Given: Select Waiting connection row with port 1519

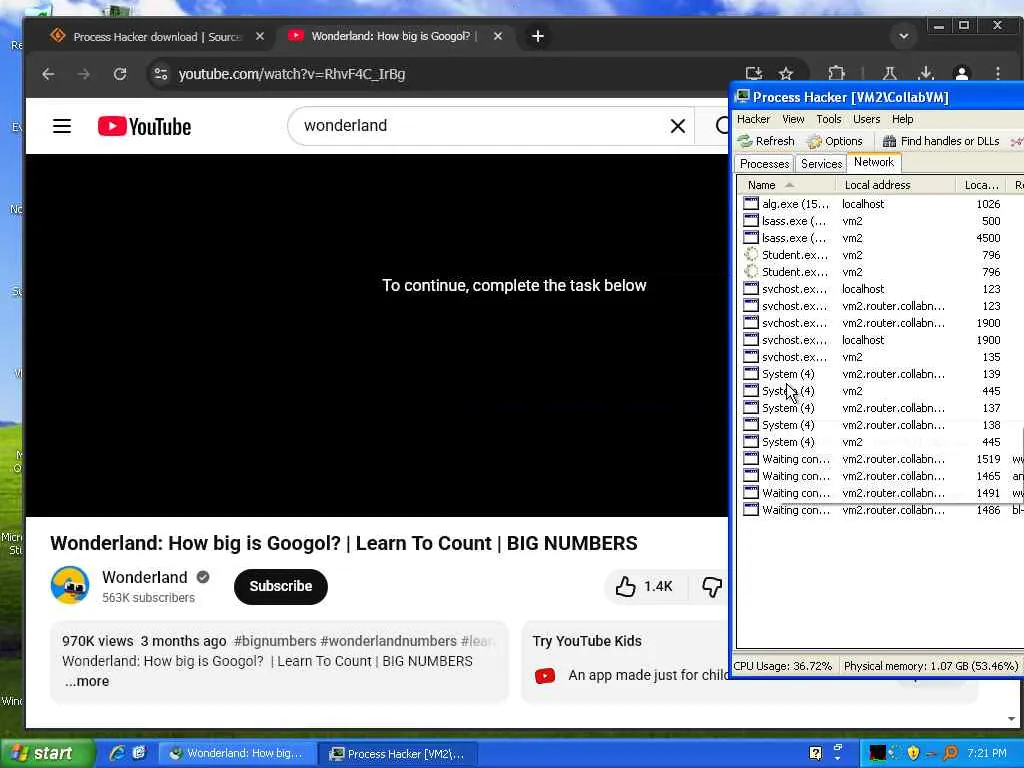Looking at the screenshot, I should pos(879,458).
